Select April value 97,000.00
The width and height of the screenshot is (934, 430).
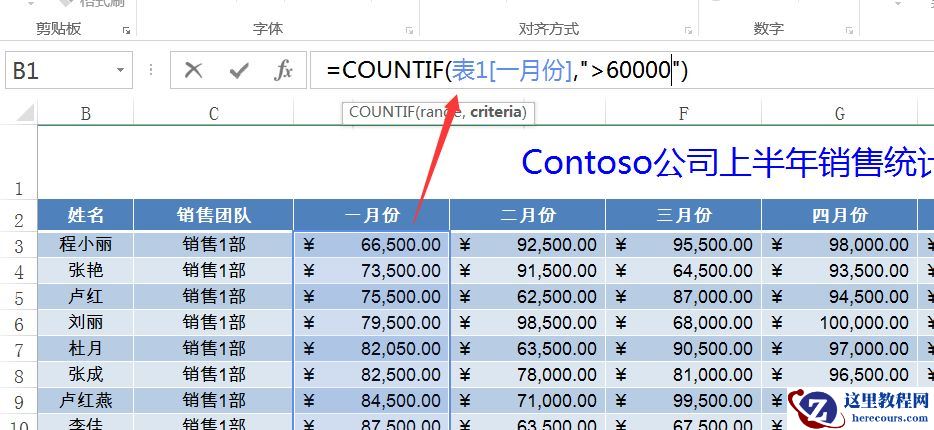tap(839, 348)
